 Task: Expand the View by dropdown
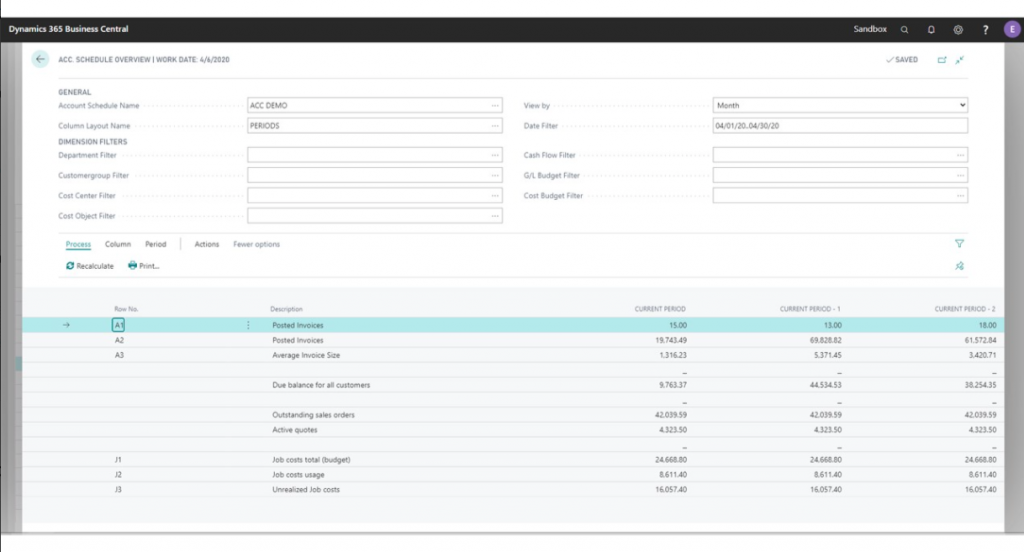pyautogui.click(x=840, y=105)
